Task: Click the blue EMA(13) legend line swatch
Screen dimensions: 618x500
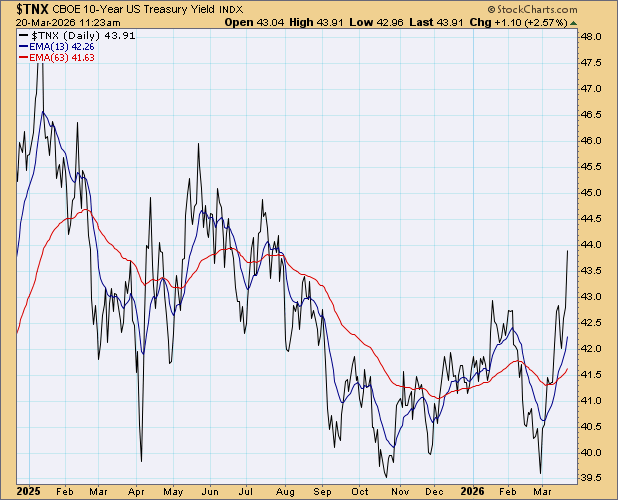Action: click(x=24, y=46)
